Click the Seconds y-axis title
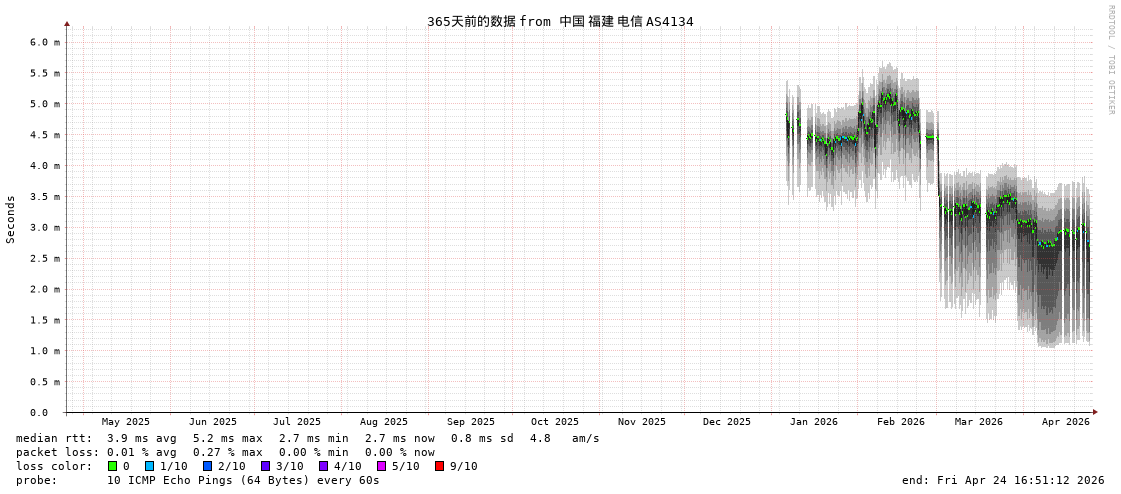The width and height of the screenshot is (1121, 494). click(11, 219)
